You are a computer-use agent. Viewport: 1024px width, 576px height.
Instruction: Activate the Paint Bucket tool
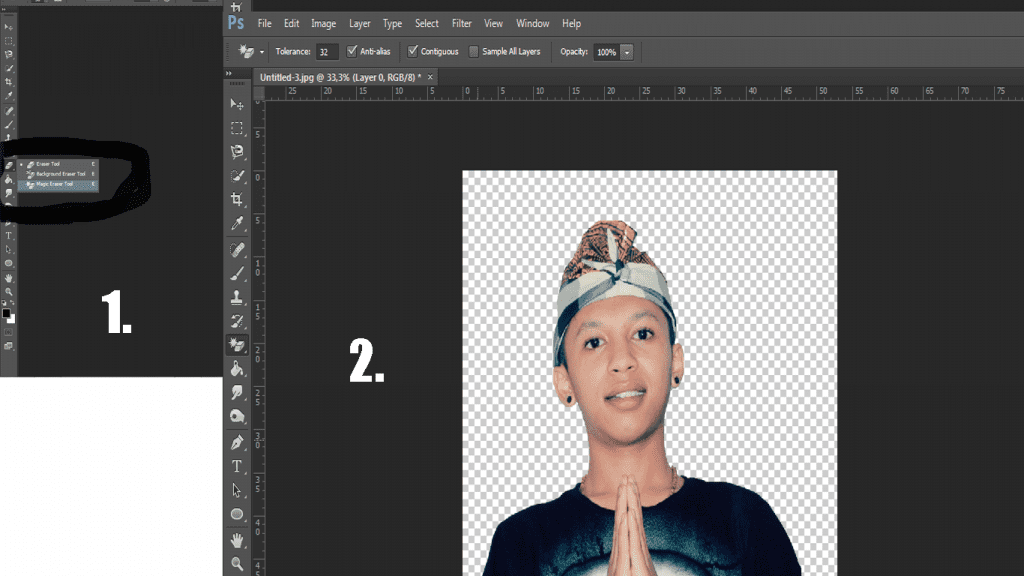tap(237, 369)
